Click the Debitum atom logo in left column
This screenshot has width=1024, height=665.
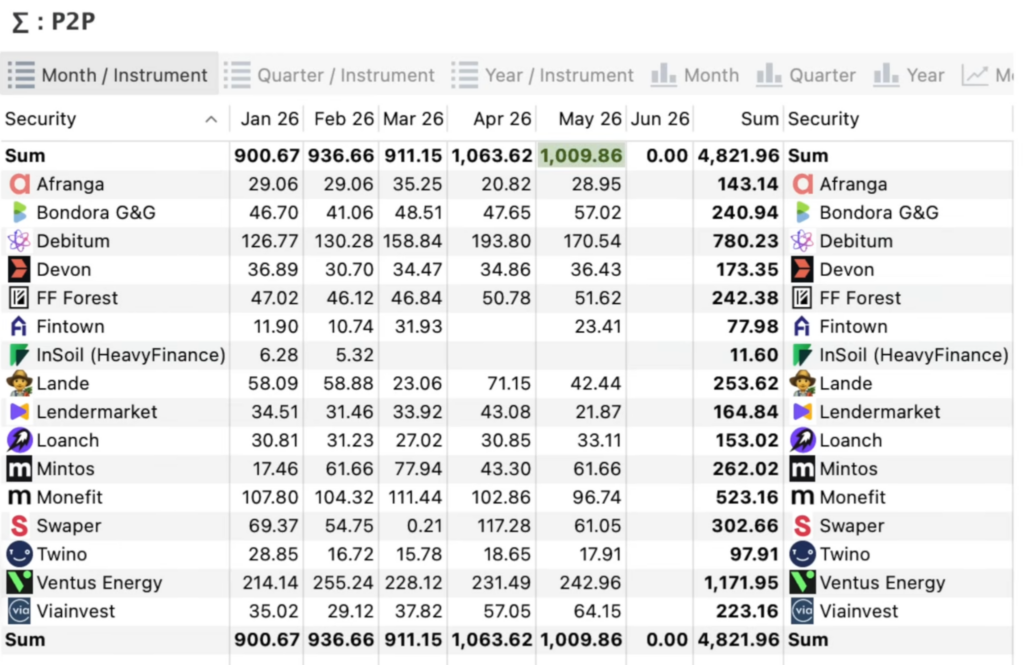coord(19,241)
